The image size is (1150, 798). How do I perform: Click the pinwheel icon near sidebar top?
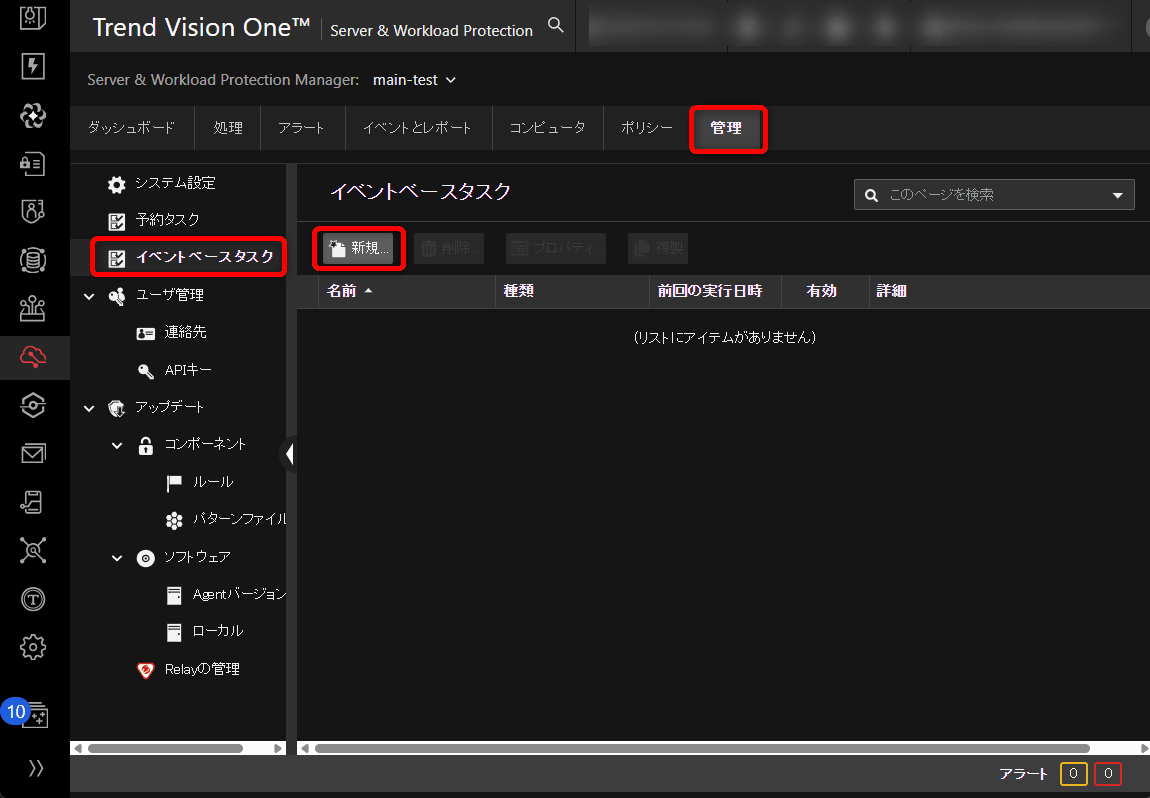click(33, 115)
